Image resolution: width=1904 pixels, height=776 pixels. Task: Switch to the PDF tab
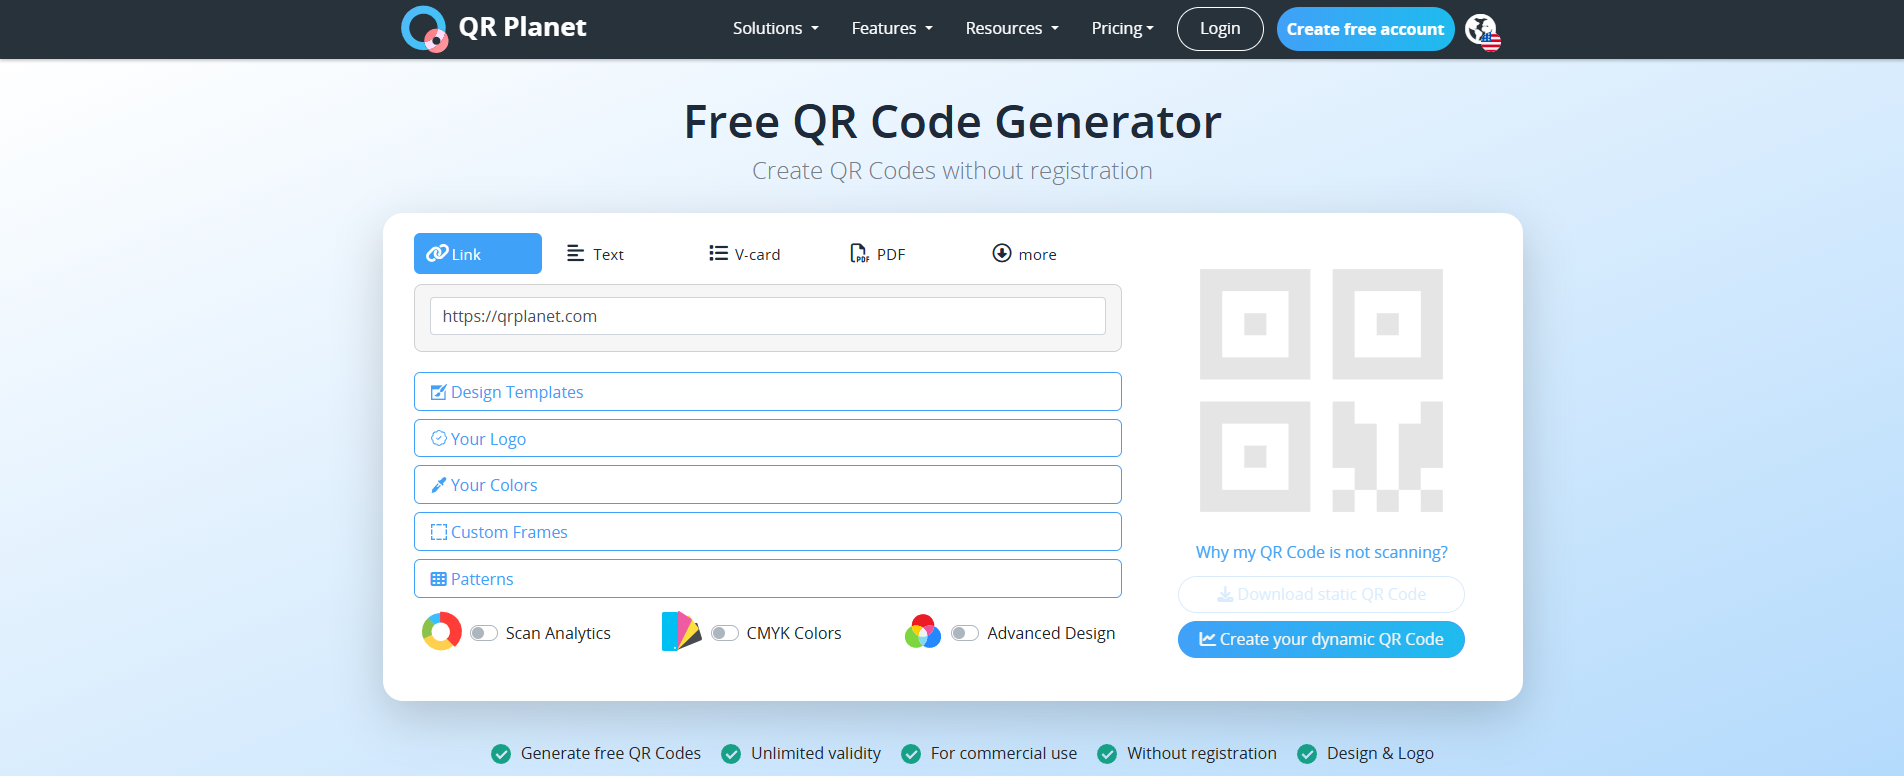(x=878, y=254)
